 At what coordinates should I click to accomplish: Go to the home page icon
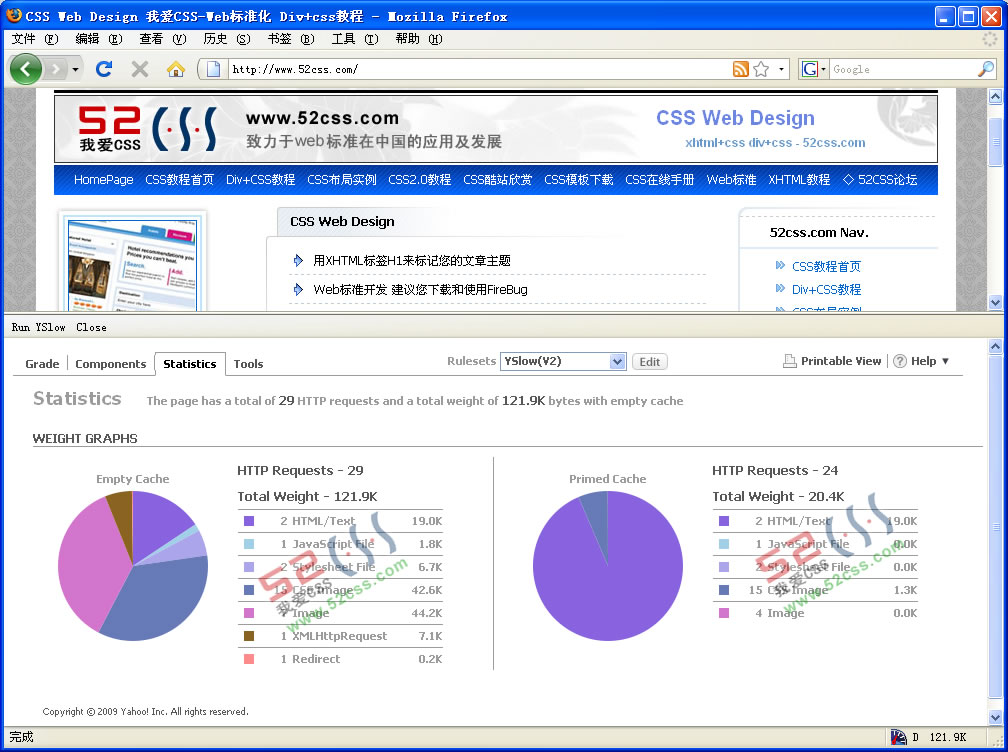pyautogui.click(x=176, y=69)
